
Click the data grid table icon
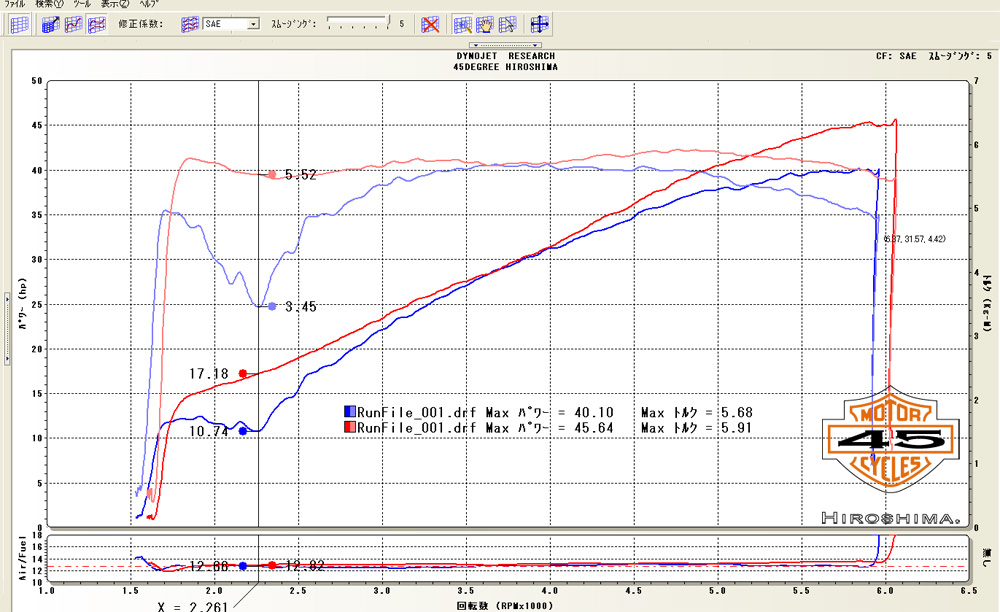click(x=19, y=23)
